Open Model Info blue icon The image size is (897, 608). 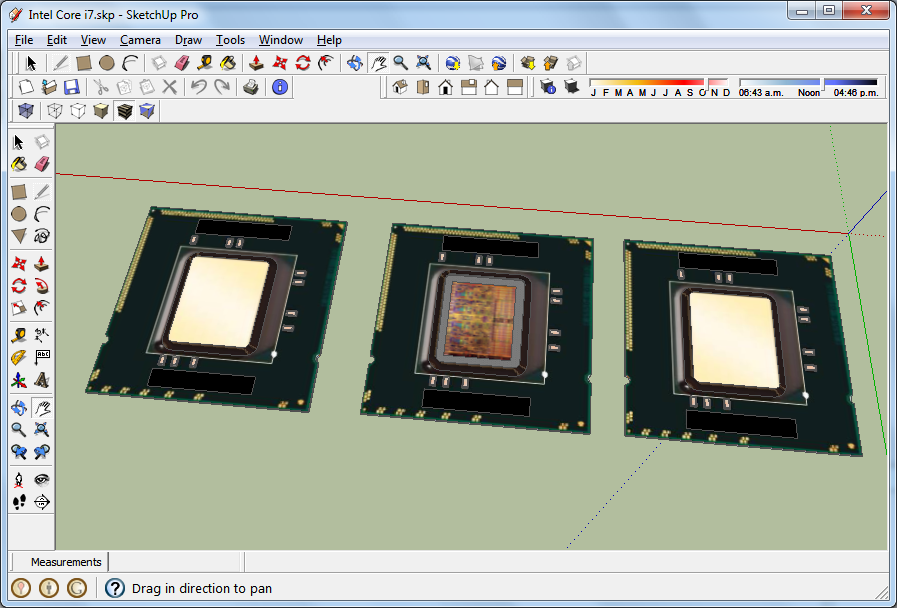(280, 87)
